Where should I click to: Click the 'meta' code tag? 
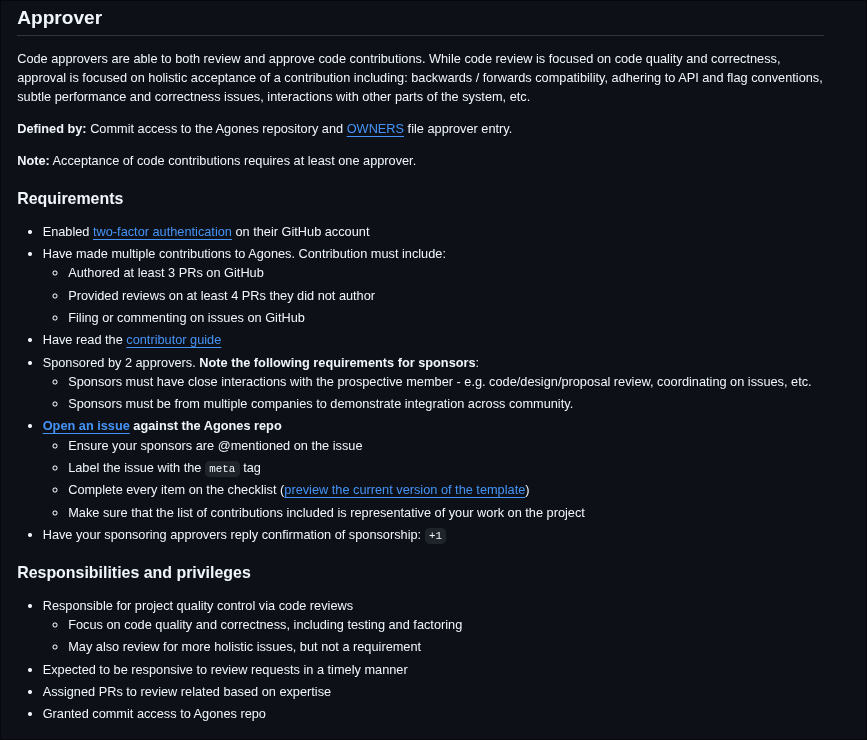coord(222,468)
